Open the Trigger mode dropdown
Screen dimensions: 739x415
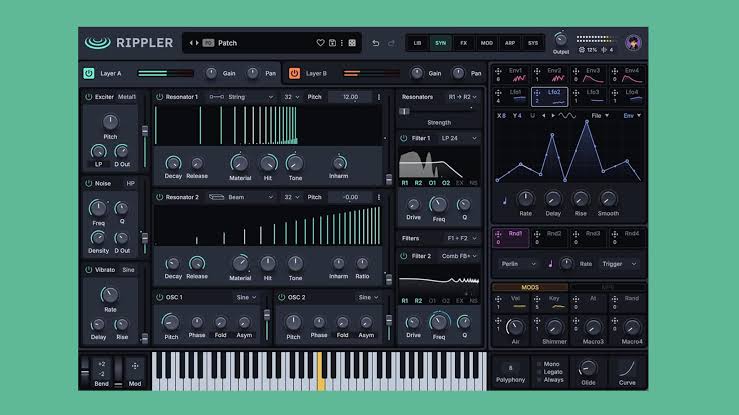[x=619, y=264]
